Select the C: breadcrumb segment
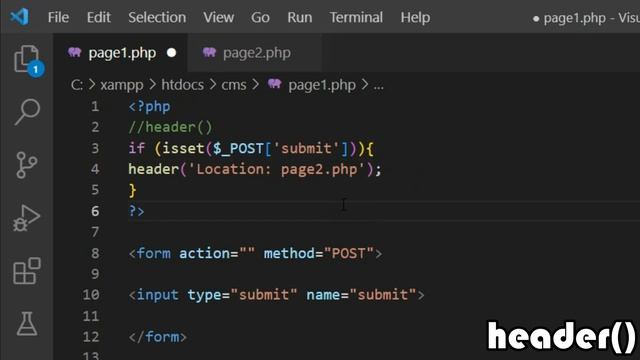This screenshot has height=360, width=640. click(77, 85)
